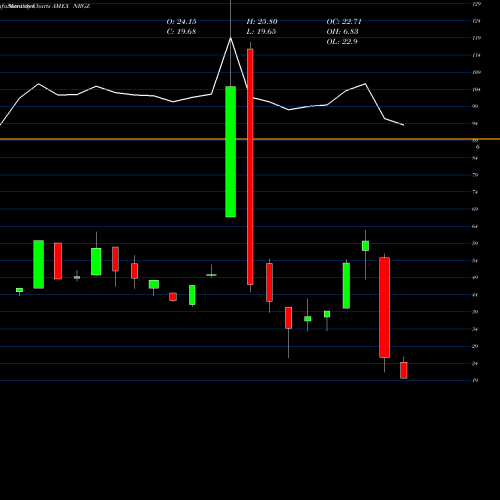Click the white line's peak at 119
Image resolution: width=500 pixels, height=500 pixels.
pos(231,38)
